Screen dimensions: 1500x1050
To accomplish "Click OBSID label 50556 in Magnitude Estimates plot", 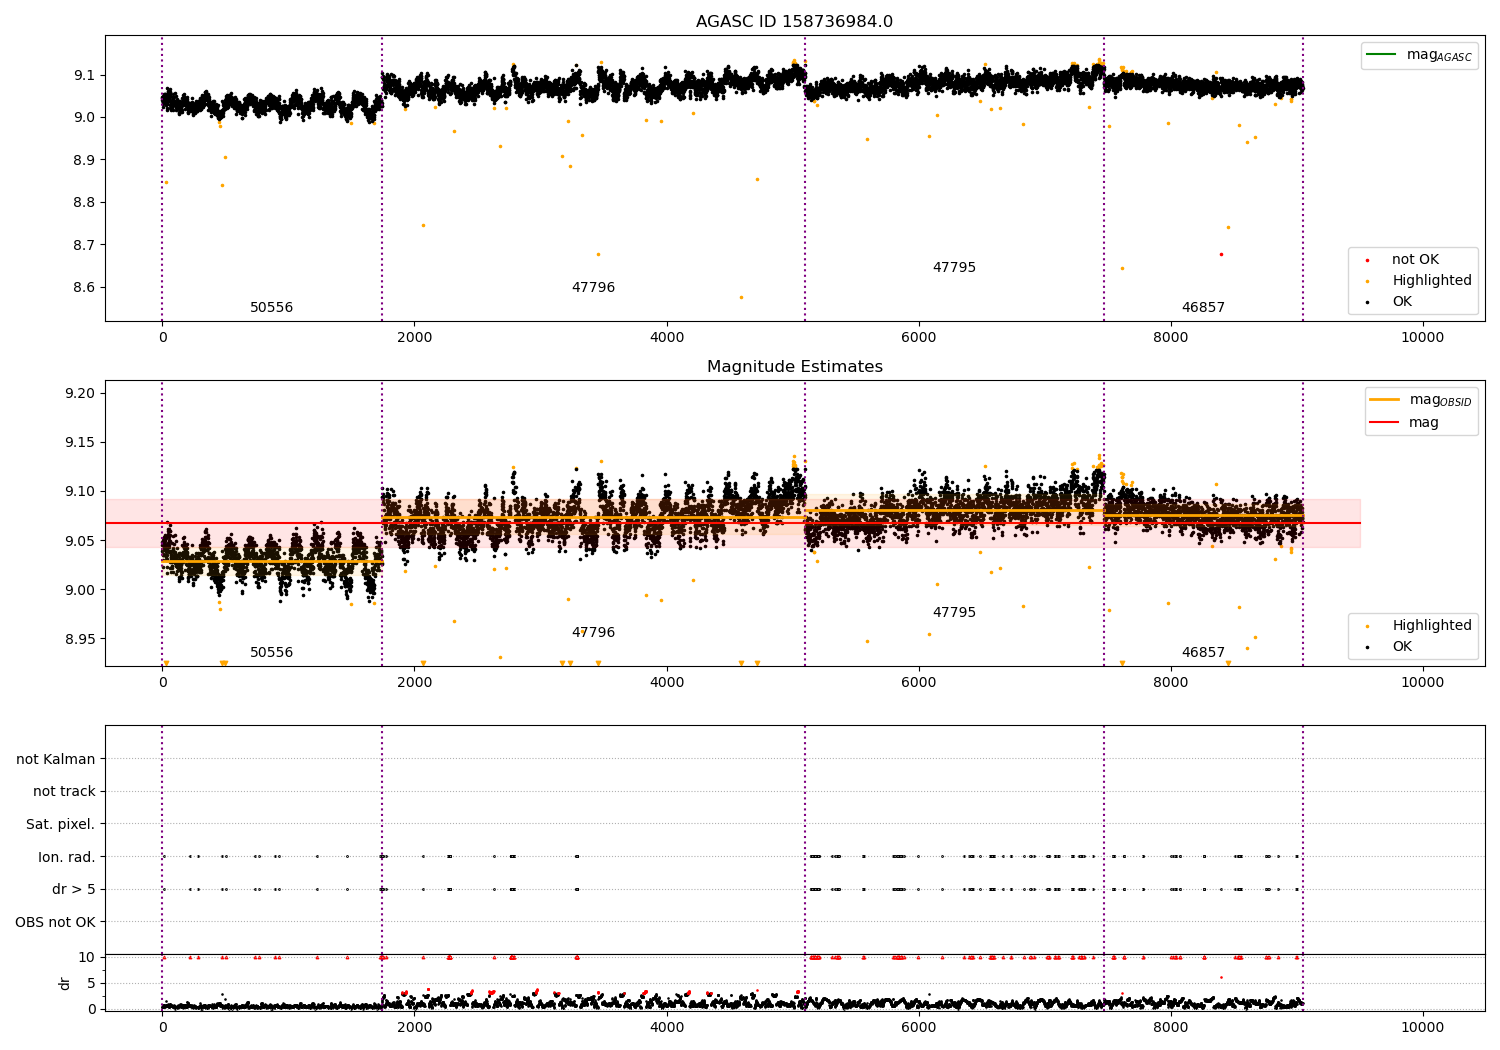I will (x=272, y=653).
